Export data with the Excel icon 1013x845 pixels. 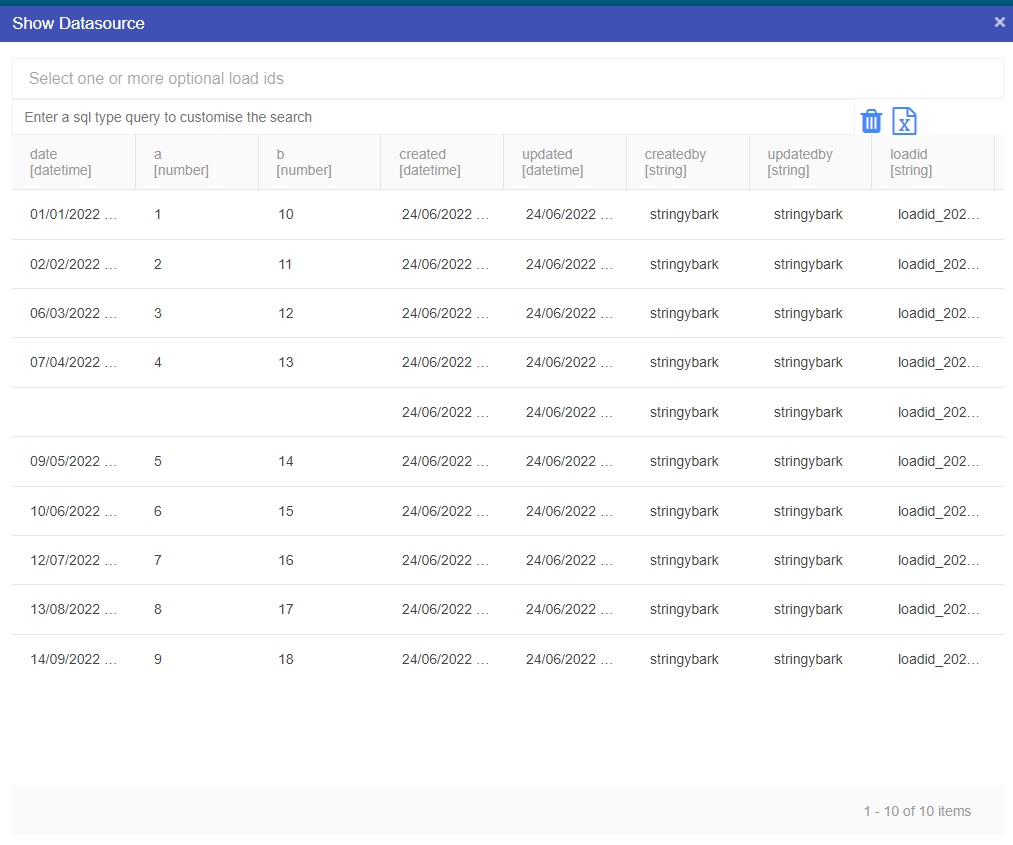(x=904, y=121)
